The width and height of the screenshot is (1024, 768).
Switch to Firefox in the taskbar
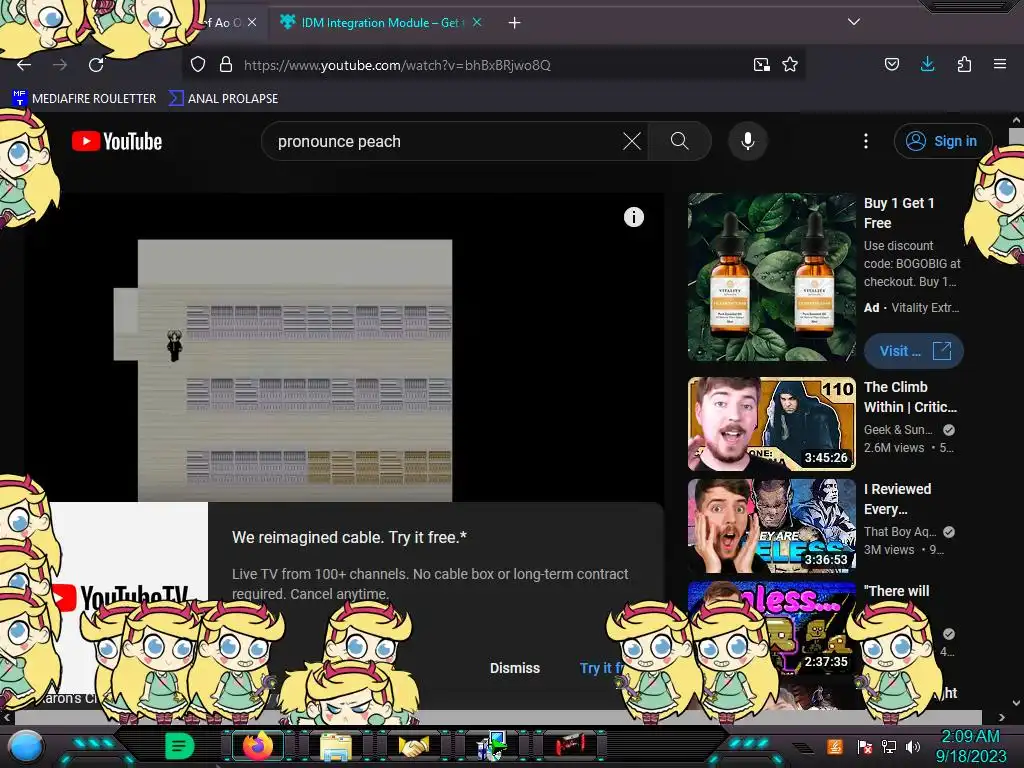pyautogui.click(x=258, y=746)
